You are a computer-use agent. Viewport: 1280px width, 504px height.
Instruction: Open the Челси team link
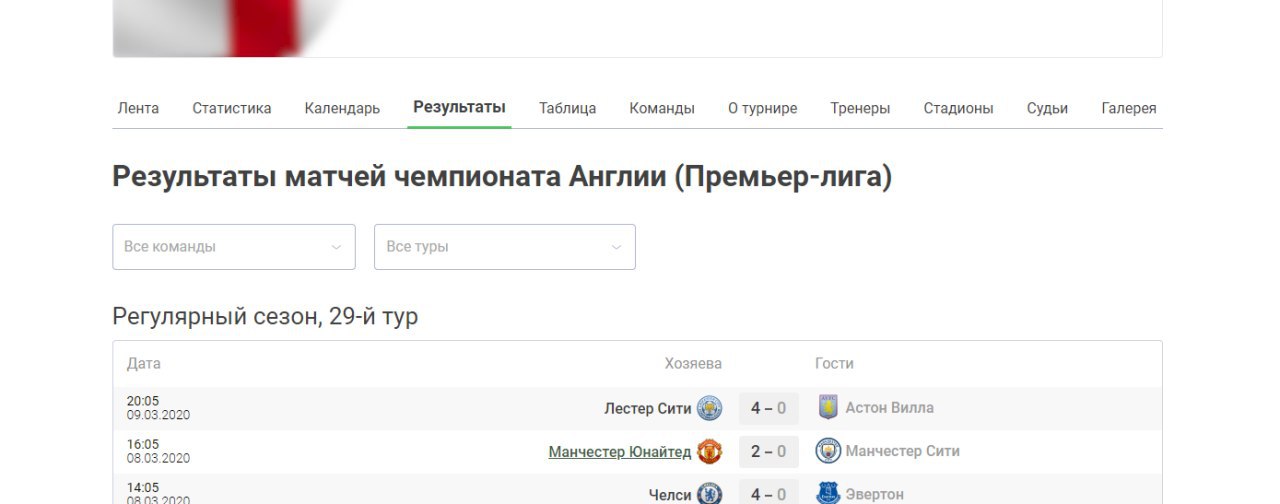click(670, 495)
